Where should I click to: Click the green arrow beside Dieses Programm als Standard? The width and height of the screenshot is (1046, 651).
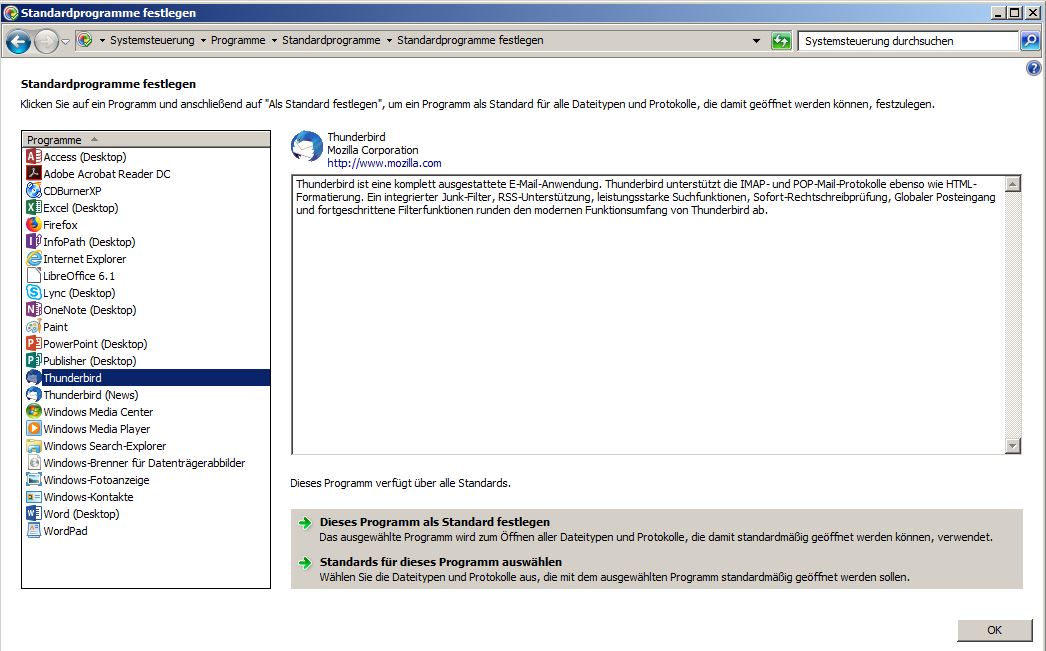305,523
